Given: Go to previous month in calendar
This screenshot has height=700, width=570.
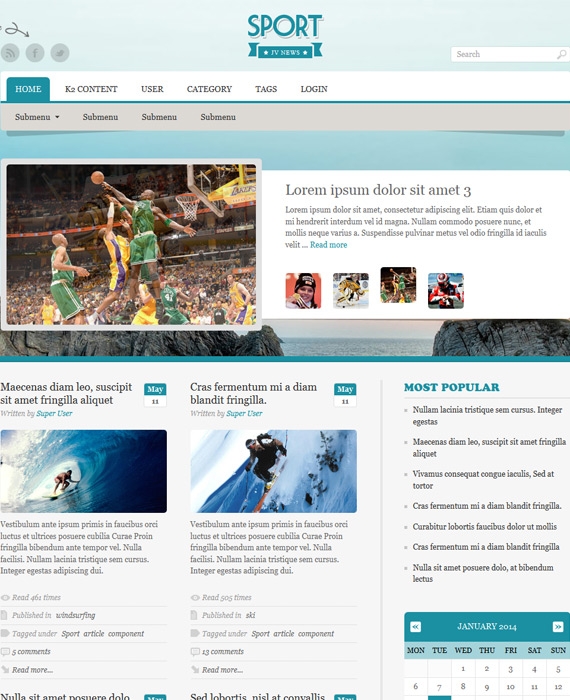Looking at the screenshot, I should (x=415, y=626).
